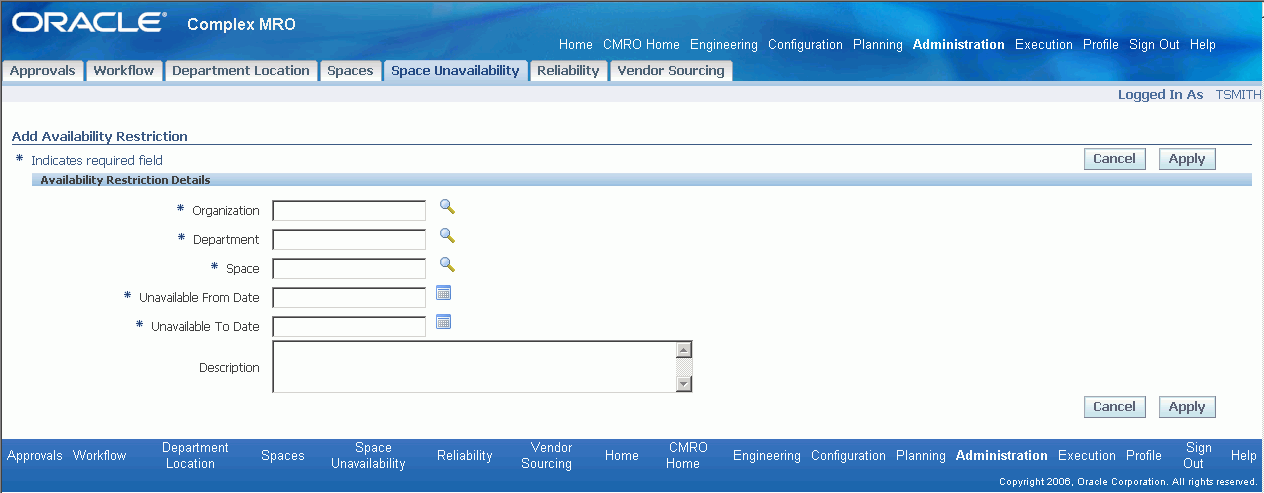Switch to the Approvals tab
This screenshot has height=493, width=1264.
coord(42,71)
